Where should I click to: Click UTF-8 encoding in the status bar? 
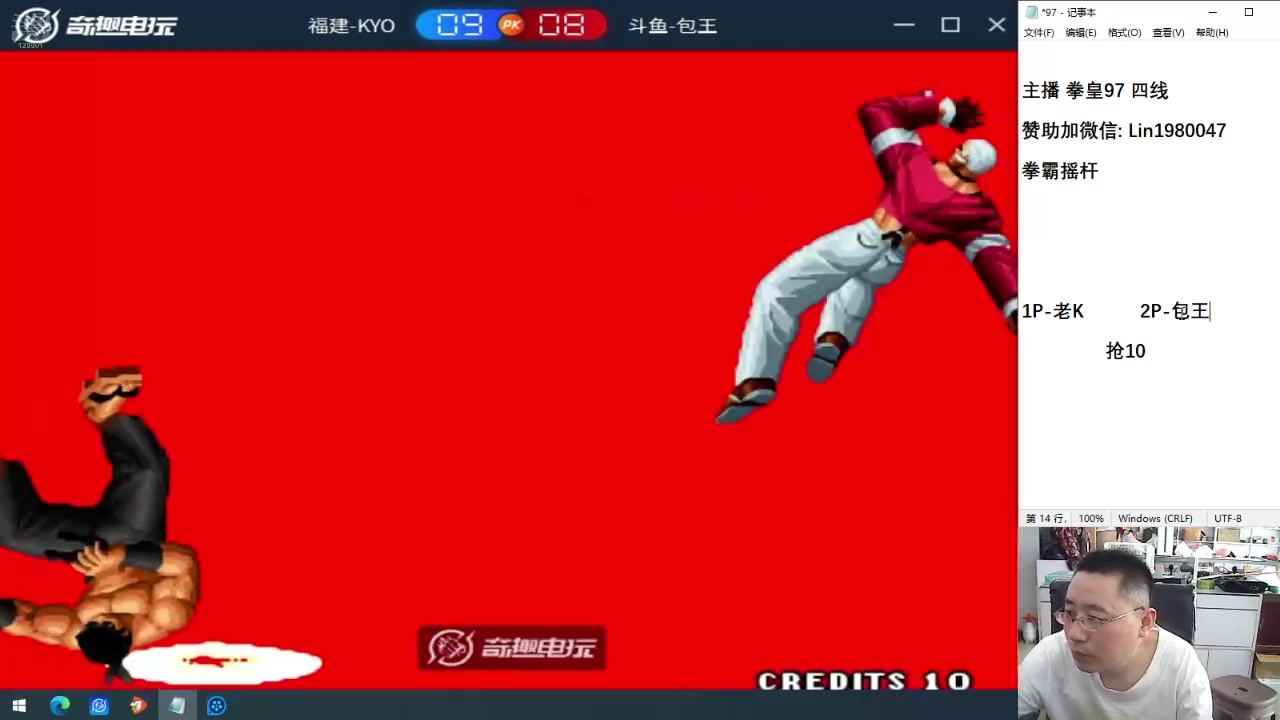(1228, 519)
